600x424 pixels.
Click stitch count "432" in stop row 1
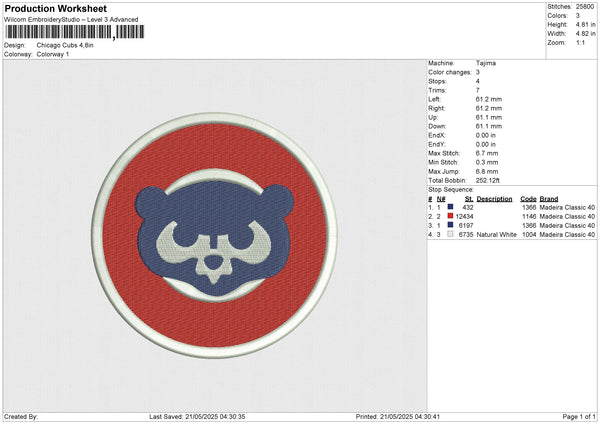[x=468, y=207]
